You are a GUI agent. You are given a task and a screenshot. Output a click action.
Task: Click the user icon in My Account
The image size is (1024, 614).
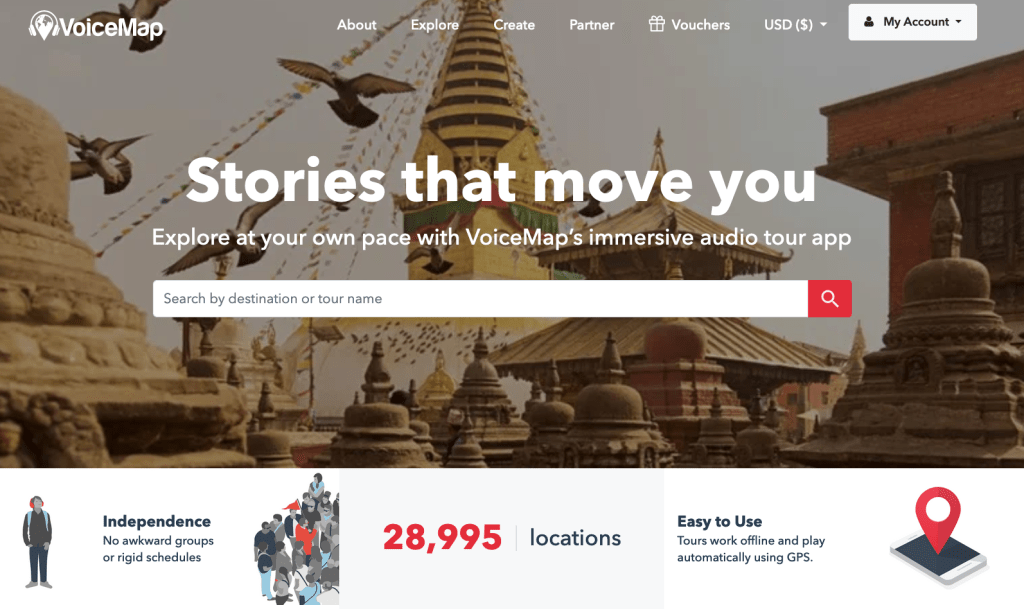[x=869, y=22]
